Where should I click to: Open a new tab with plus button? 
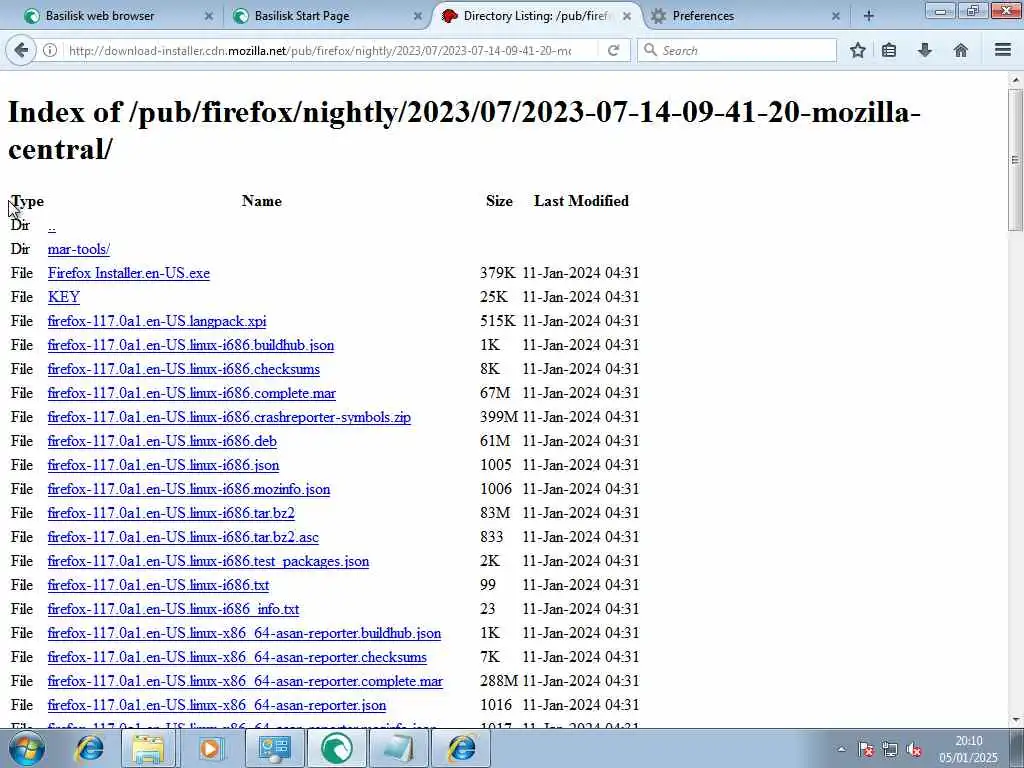(x=869, y=16)
